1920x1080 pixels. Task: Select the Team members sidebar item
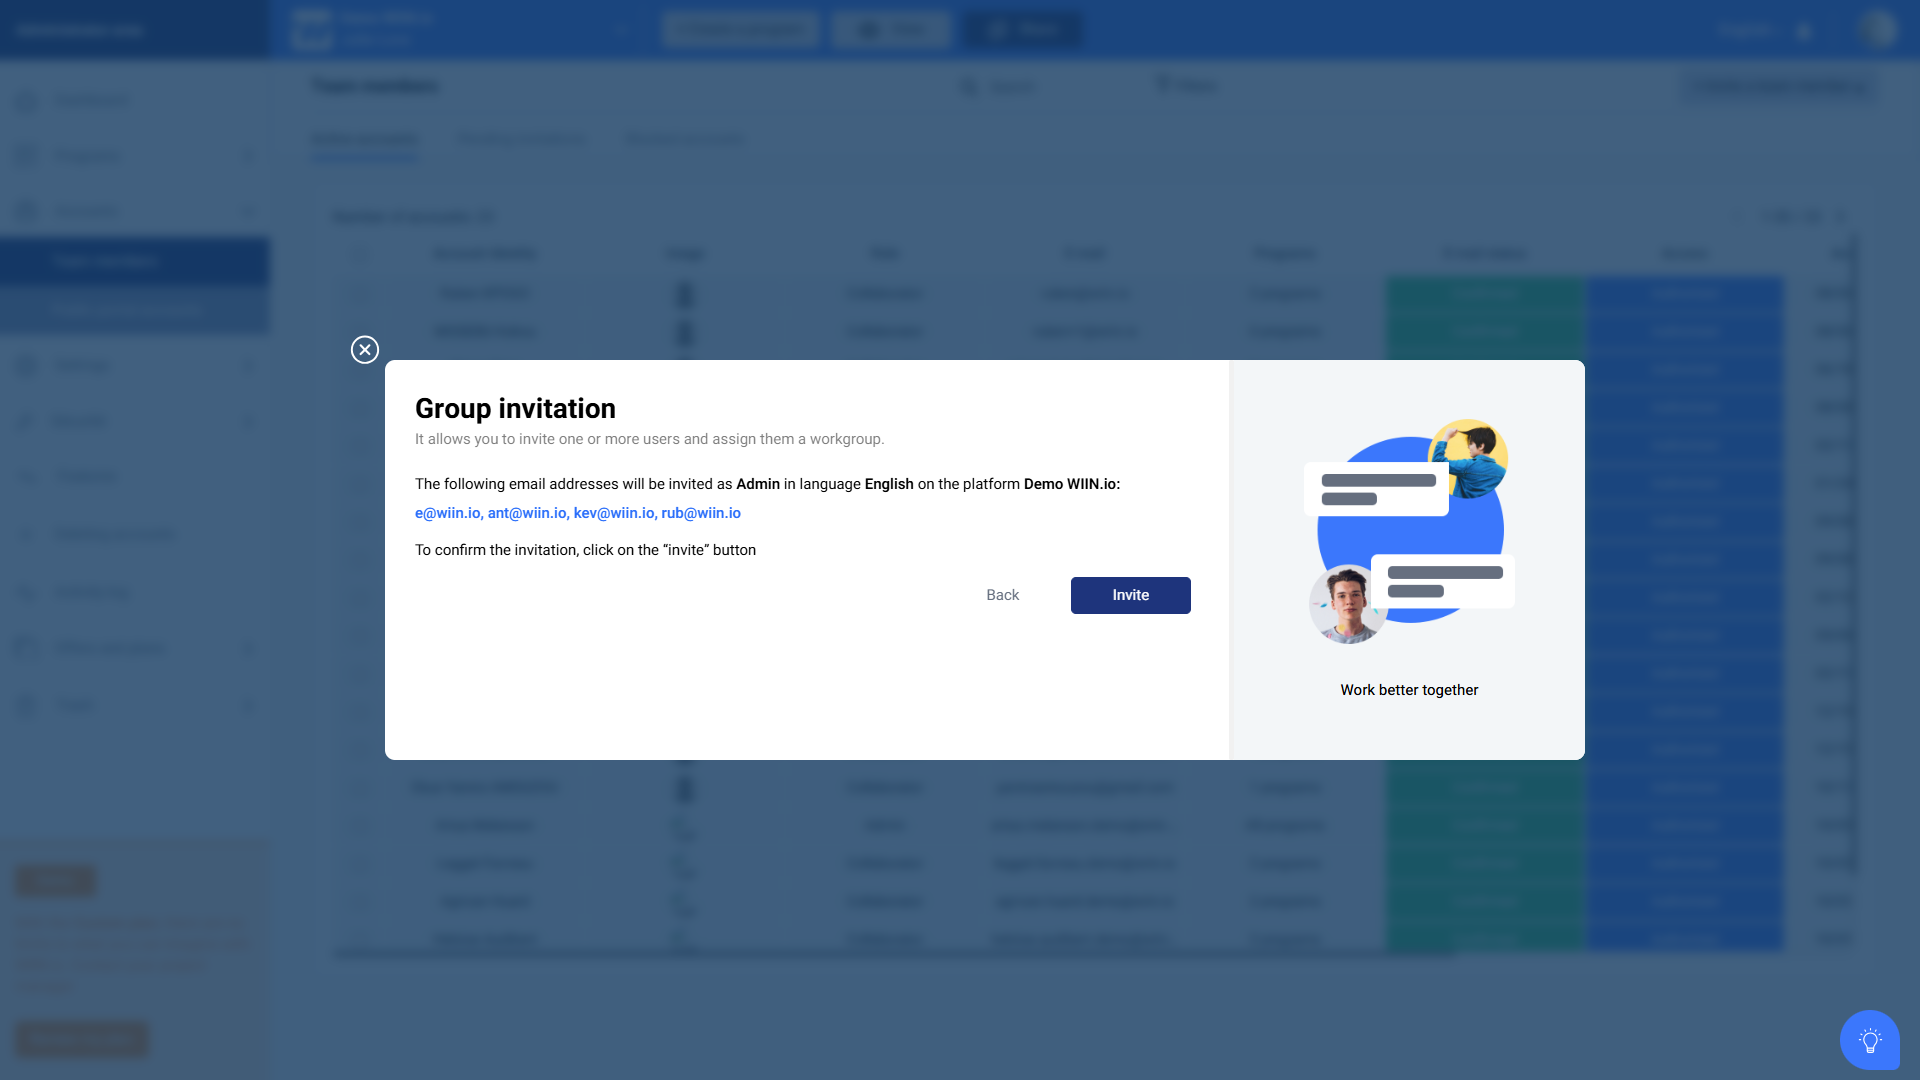(105, 261)
